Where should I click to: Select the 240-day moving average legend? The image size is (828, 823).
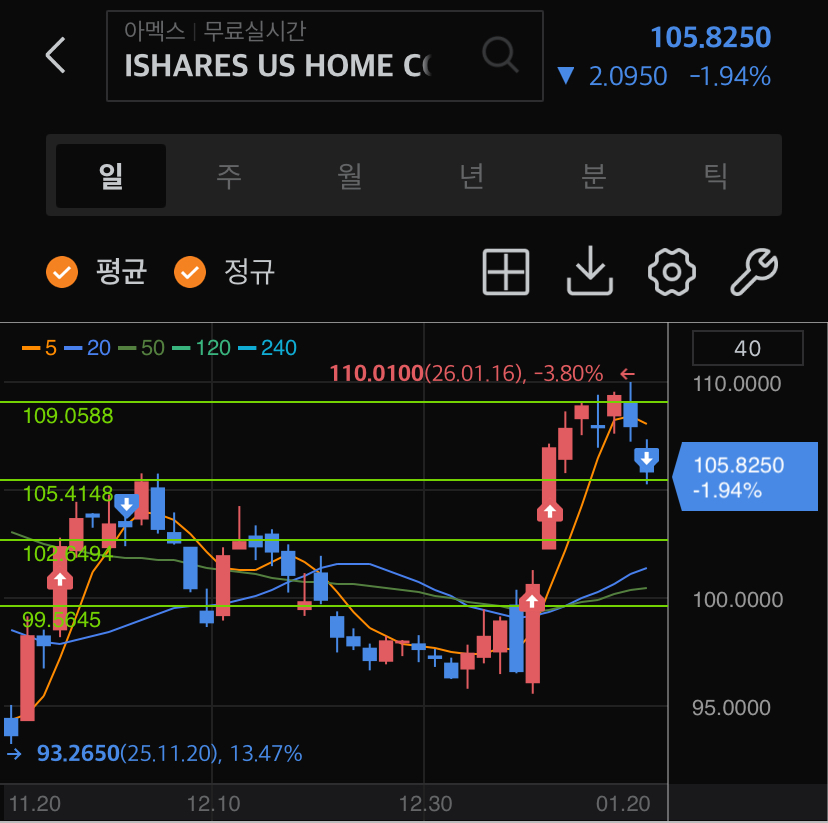coord(267,348)
